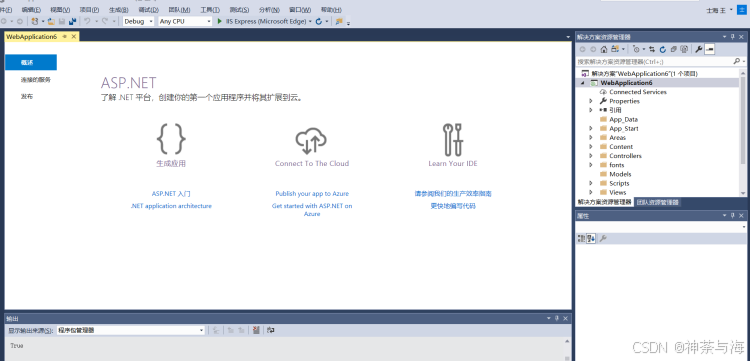
Task: Click the Redo arrow in the toolbar
Action: tap(105, 21)
